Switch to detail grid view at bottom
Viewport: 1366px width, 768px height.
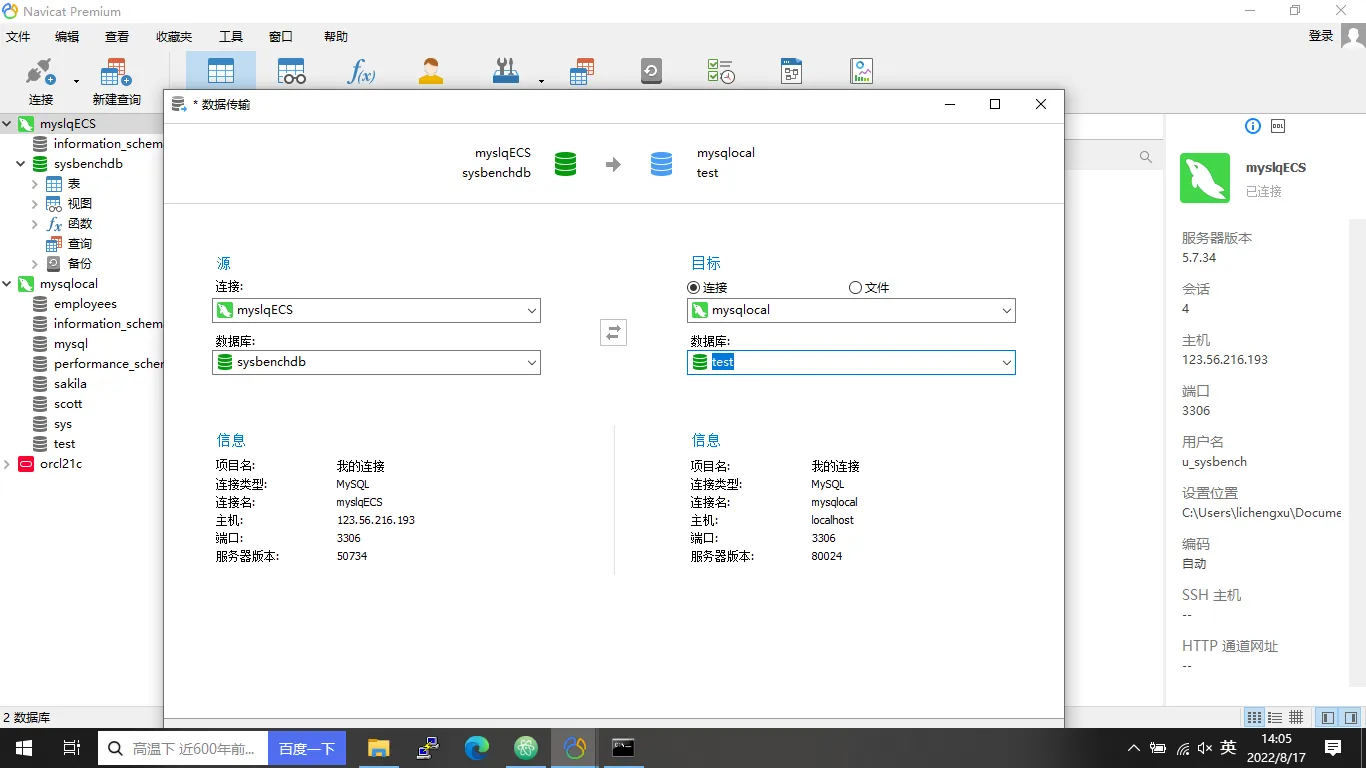1296,717
